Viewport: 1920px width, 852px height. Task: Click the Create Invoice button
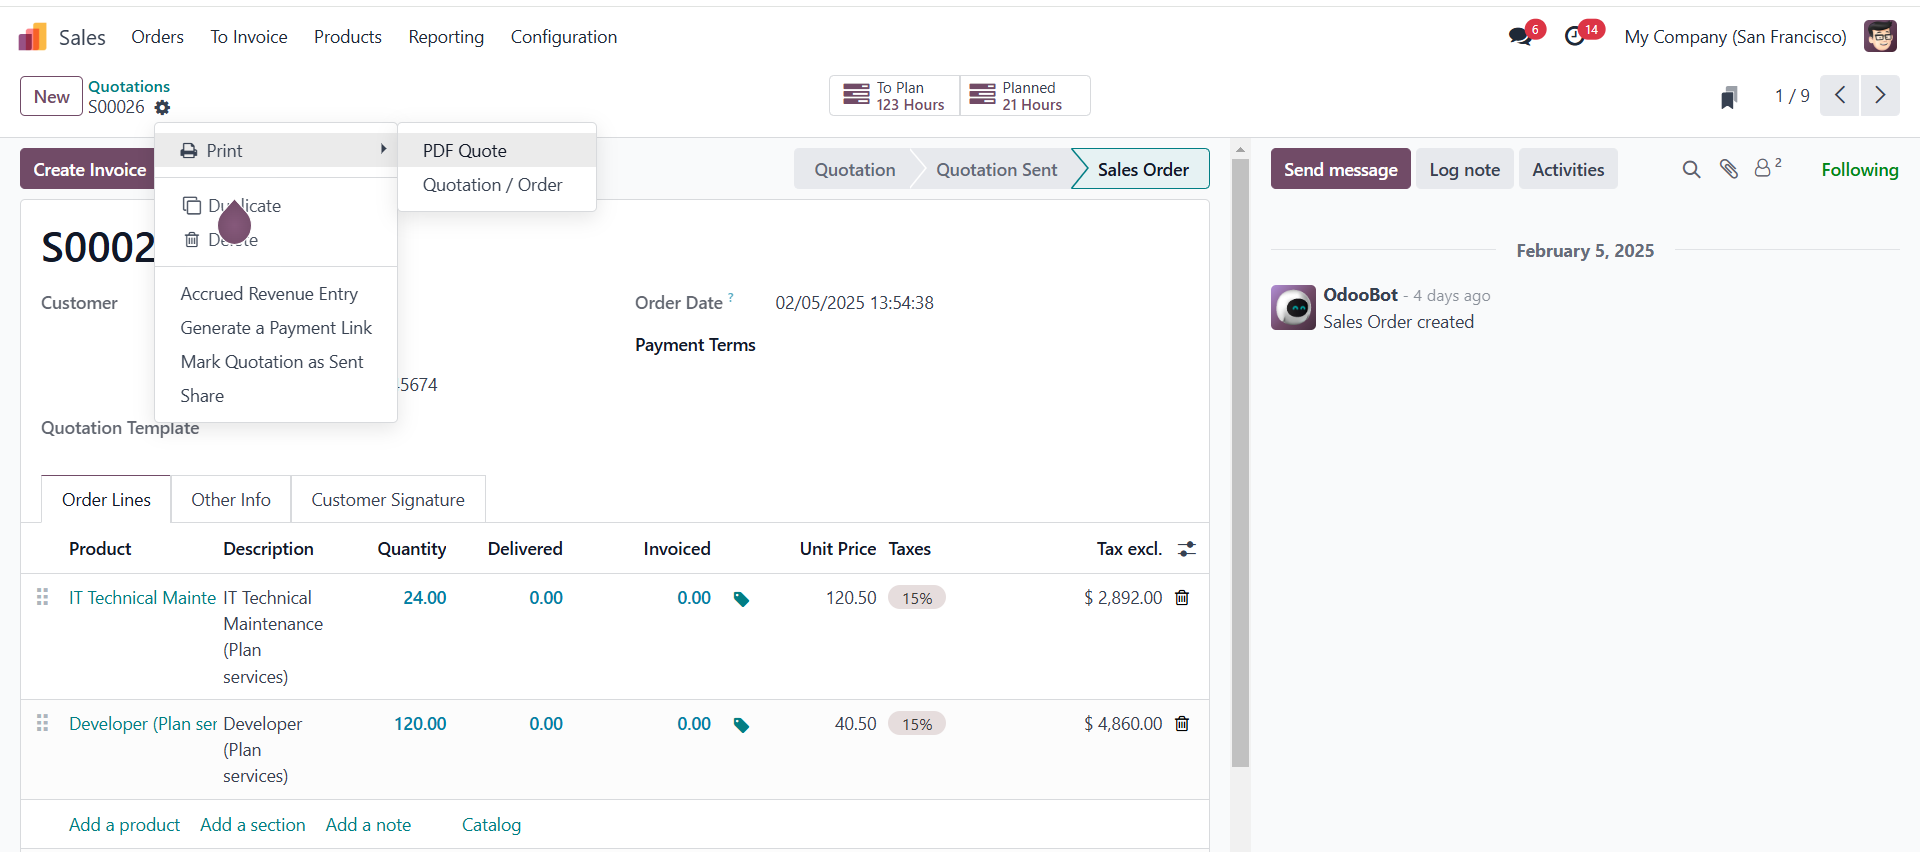click(89, 170)
